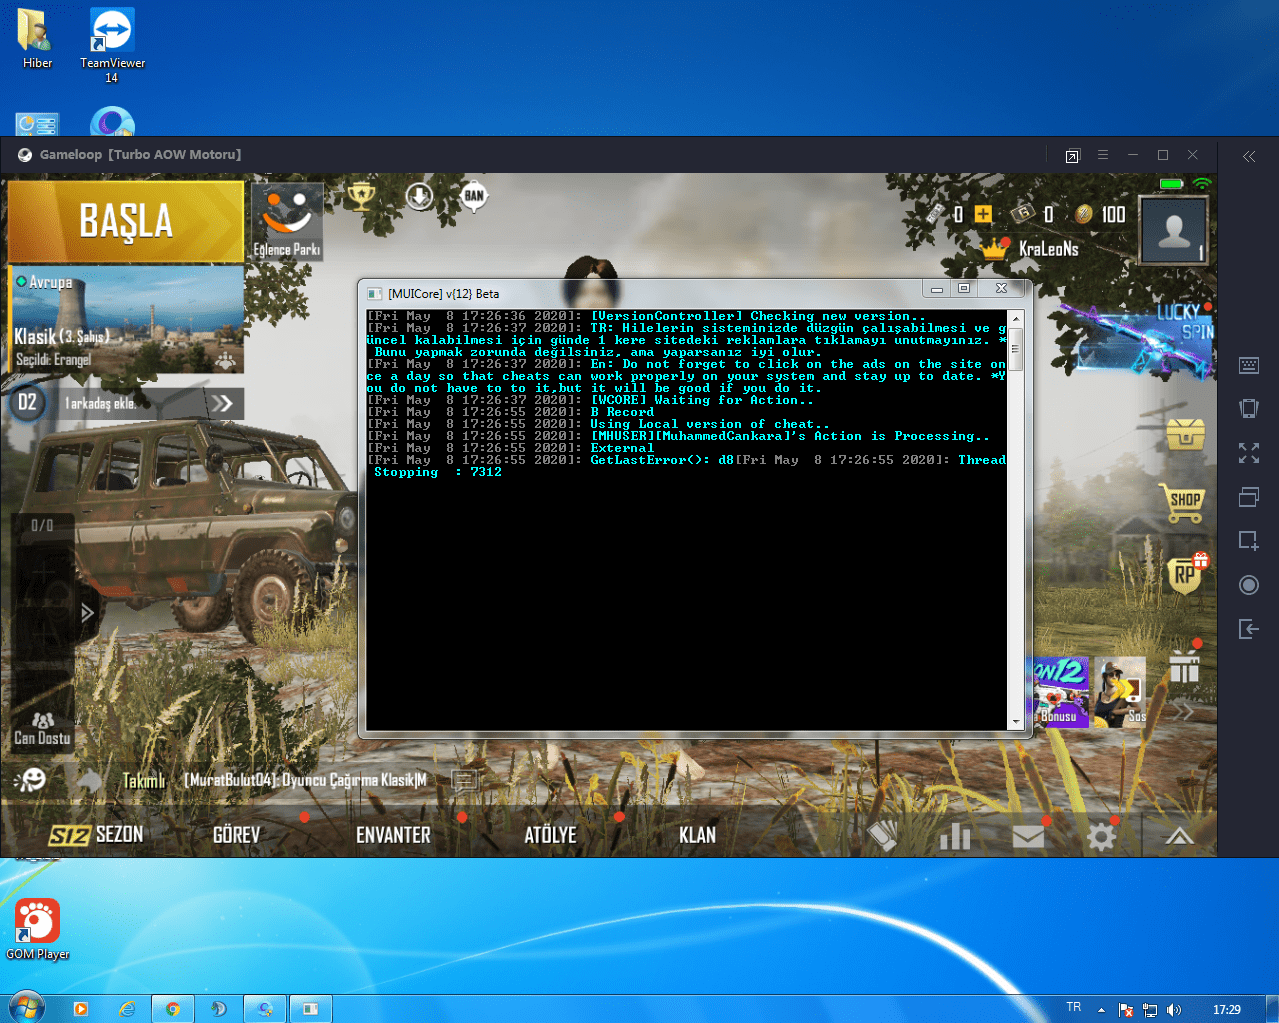Expand the bottom menu up arrow
1279x1023 pixels.
[x=1179, y=837]
